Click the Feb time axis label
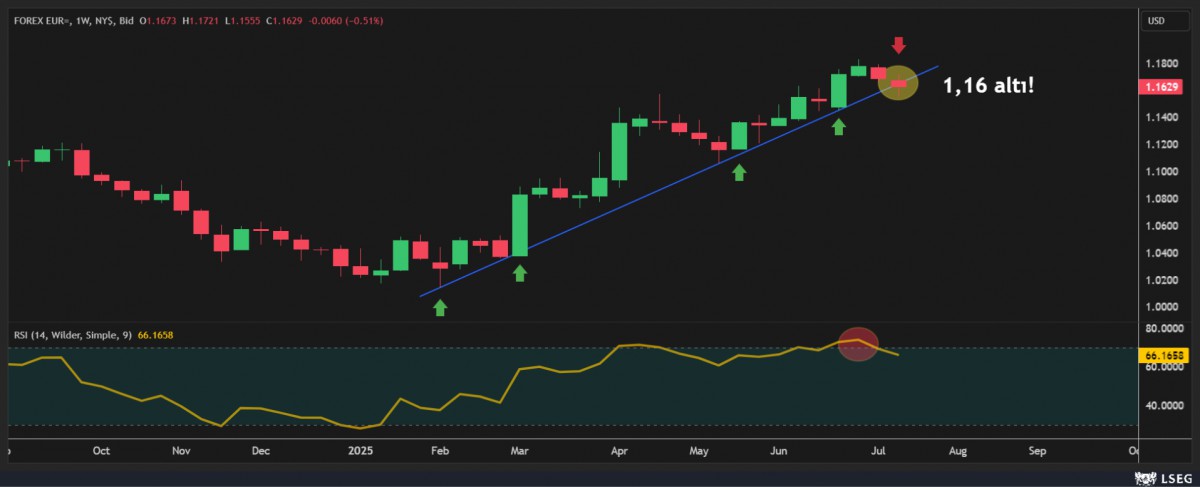Image resolution: width=1200 pixels, height=487 pixels. point(440,451)
